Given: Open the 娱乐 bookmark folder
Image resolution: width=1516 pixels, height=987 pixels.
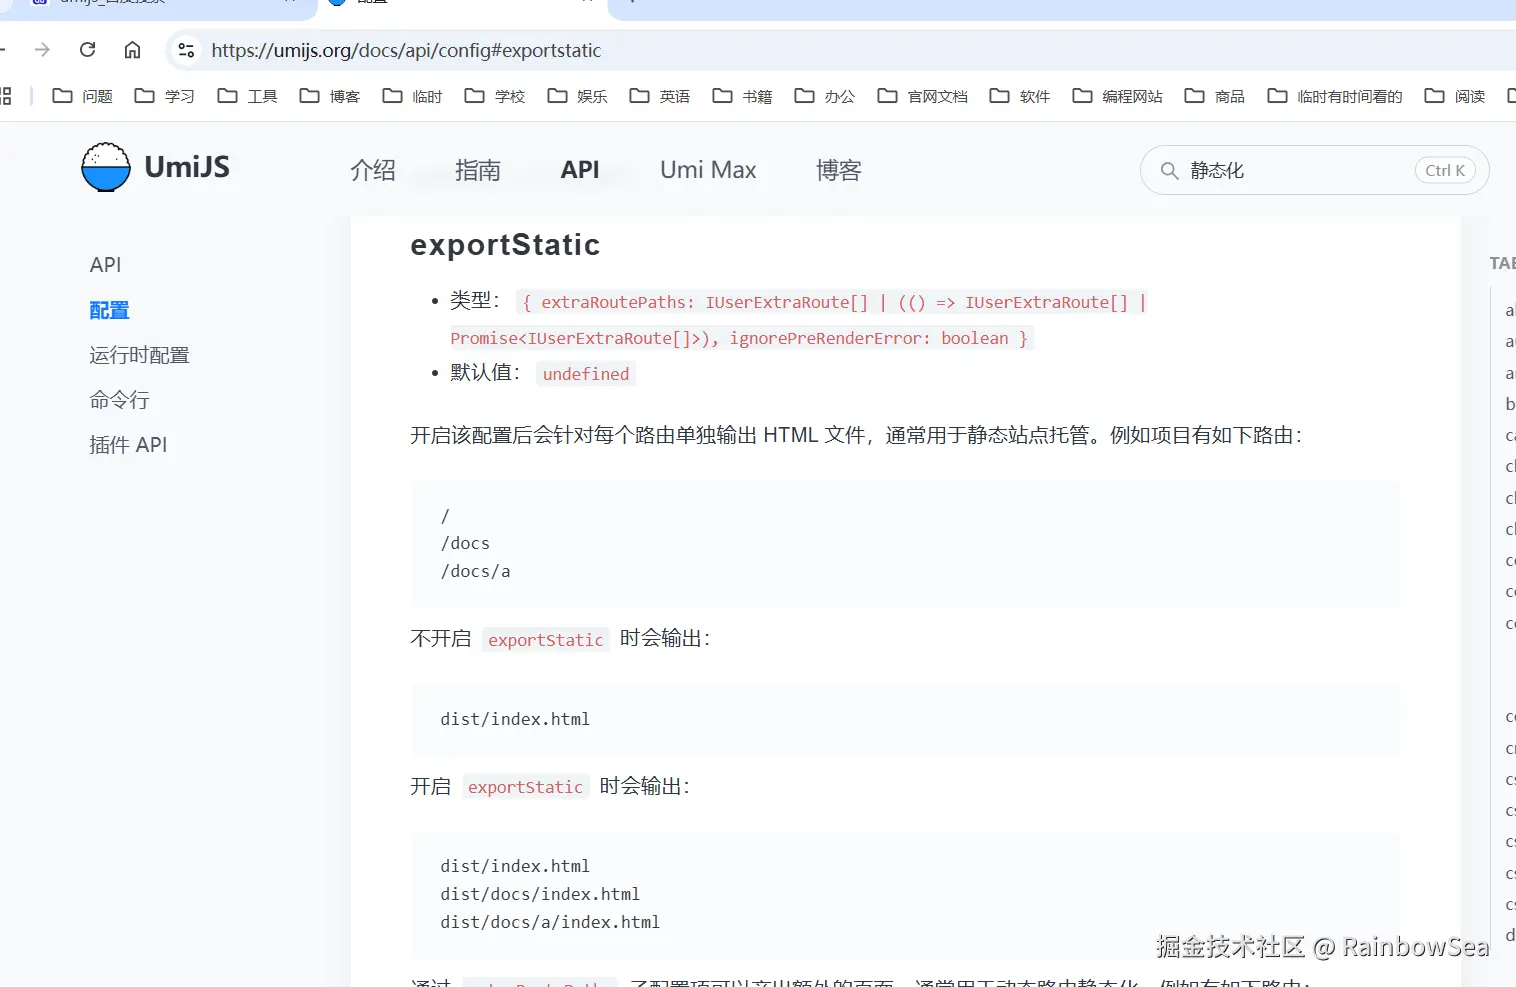Looking at the screenshot, I should [x=577, y=96].
